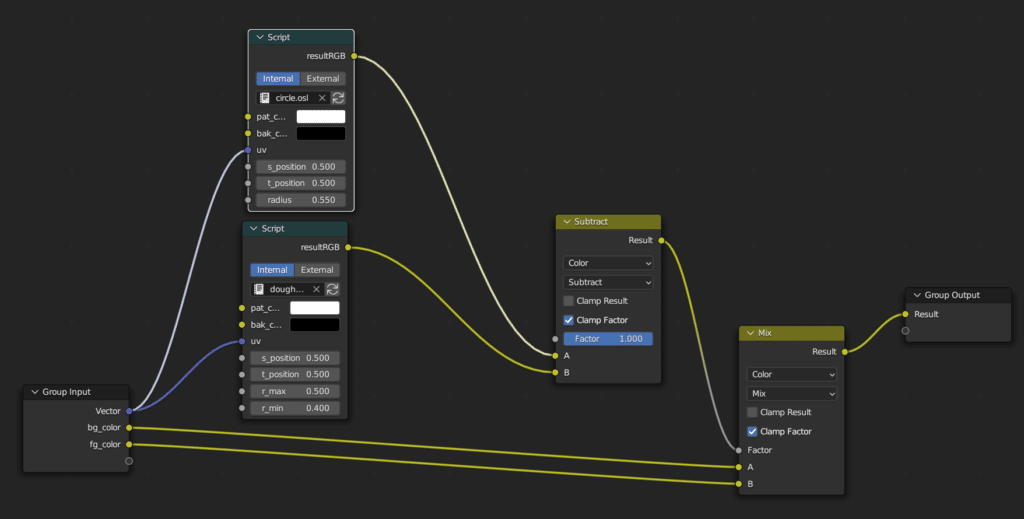Open the Subtract blend mode dropdown

point(608,282)
